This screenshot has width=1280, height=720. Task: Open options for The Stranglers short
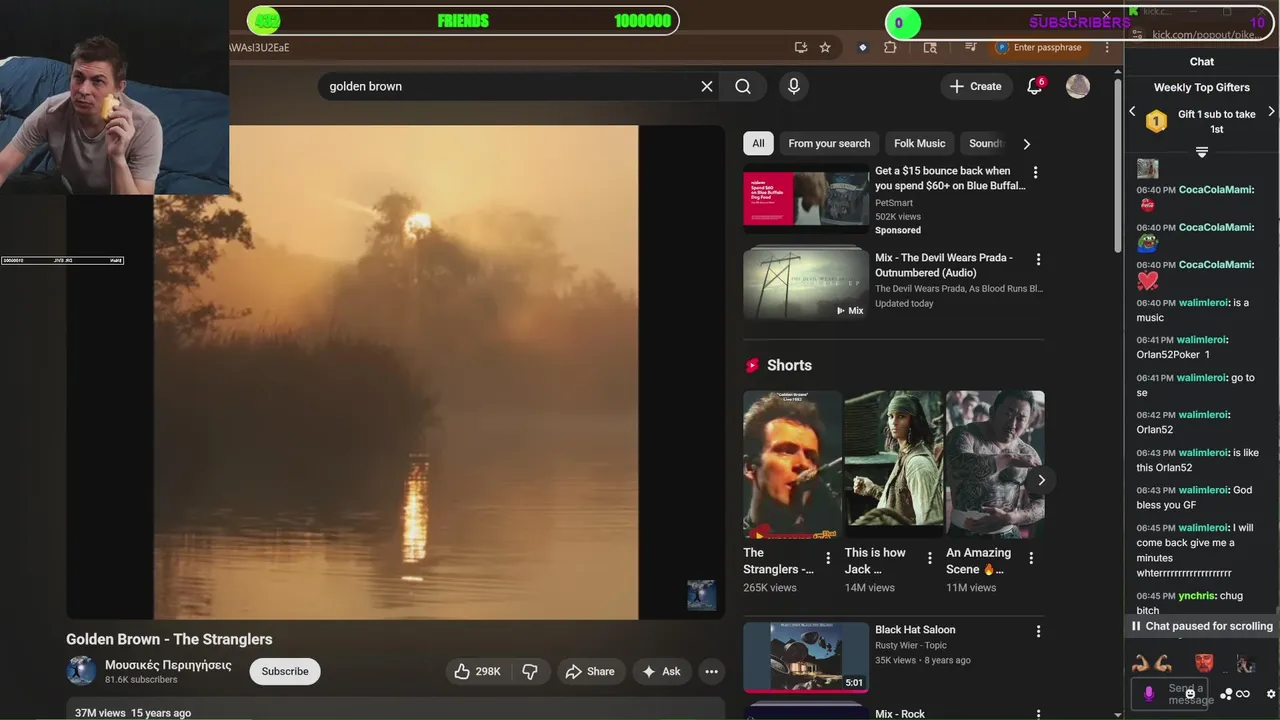(x=828, y=558)
